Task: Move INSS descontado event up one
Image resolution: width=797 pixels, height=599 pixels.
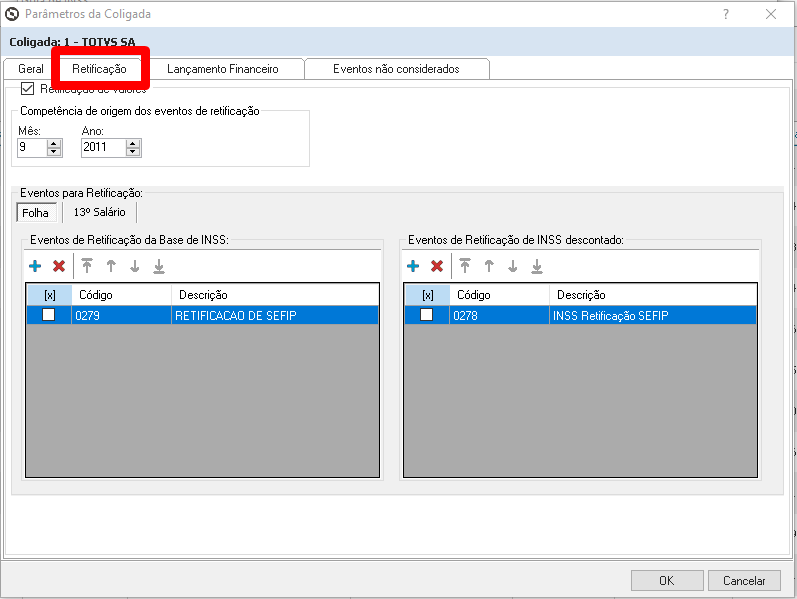Action: coord(489,266)
